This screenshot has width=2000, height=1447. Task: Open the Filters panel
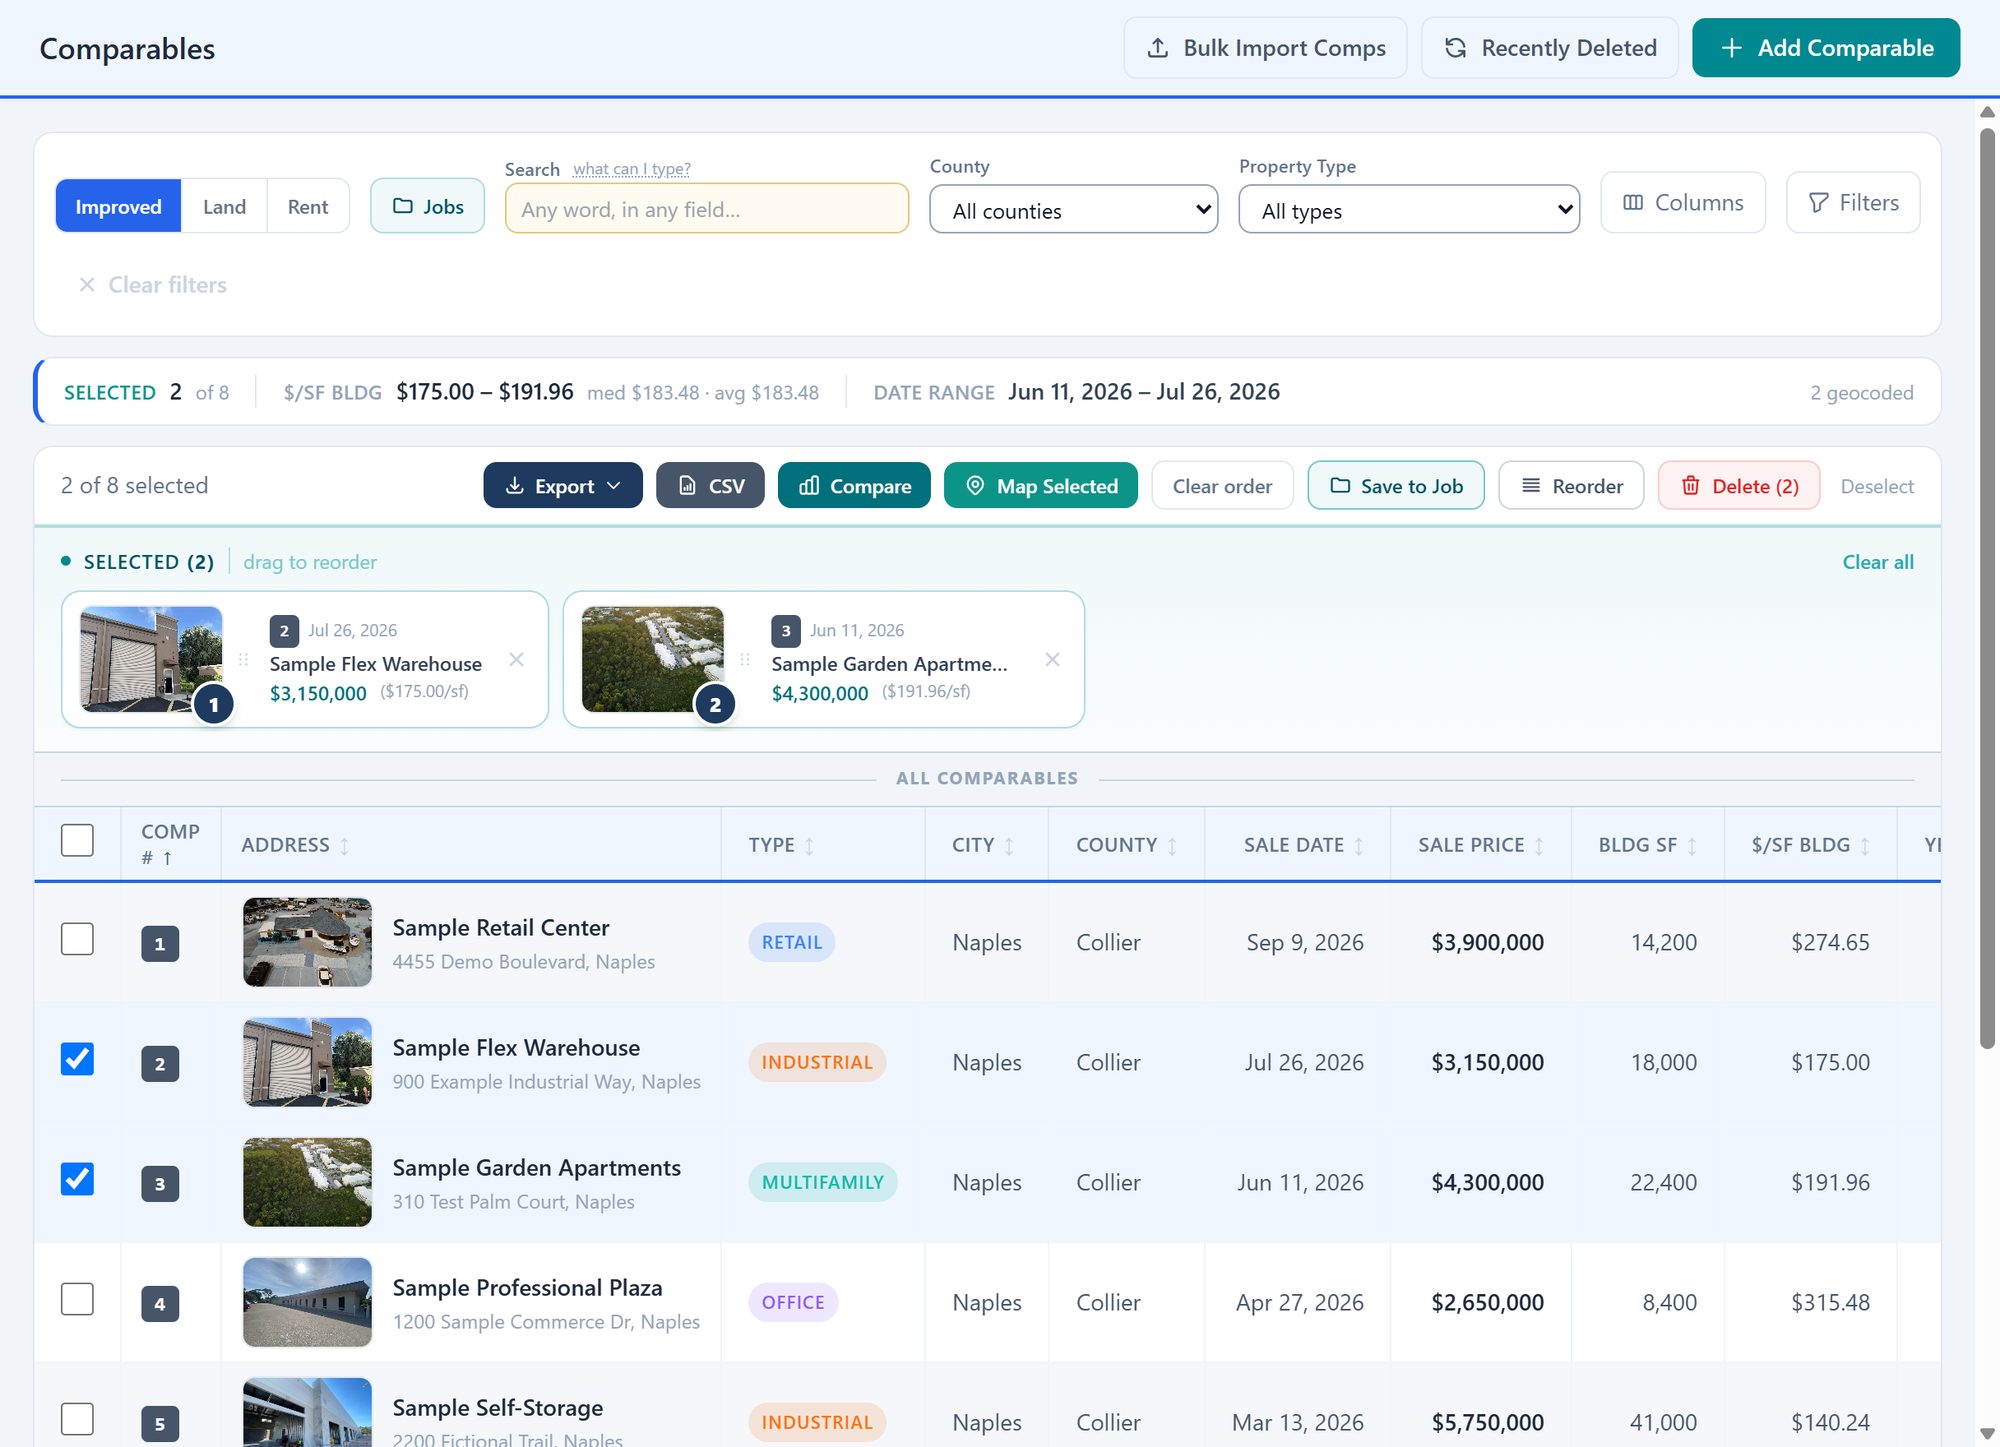(1852, 202)
